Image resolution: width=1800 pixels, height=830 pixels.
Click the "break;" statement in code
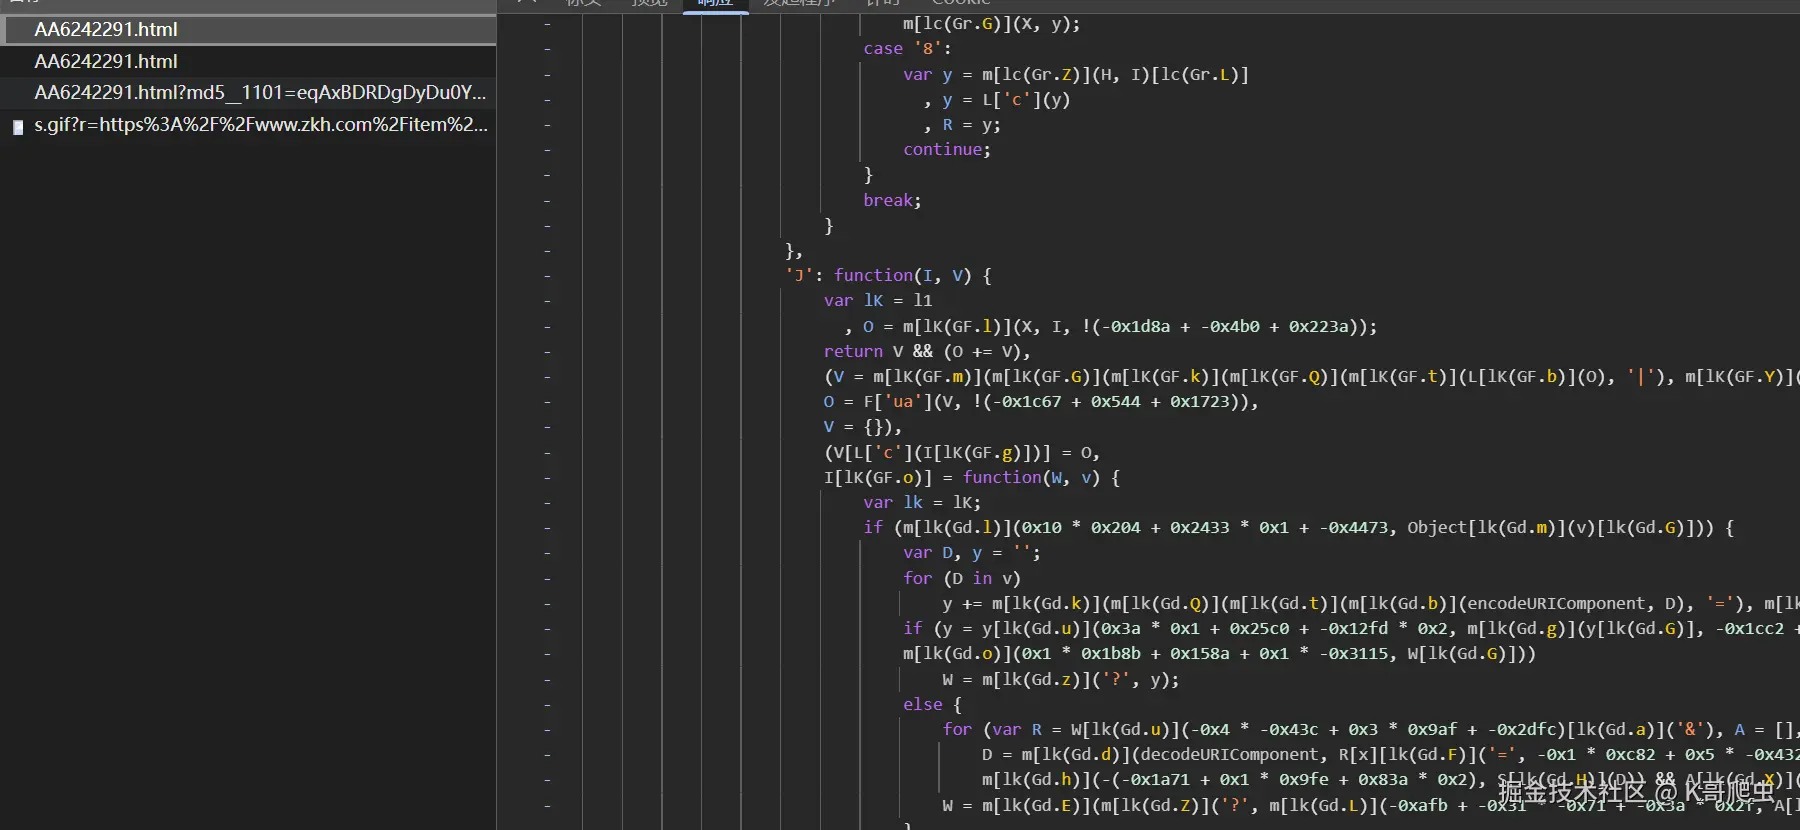point(892,201)
